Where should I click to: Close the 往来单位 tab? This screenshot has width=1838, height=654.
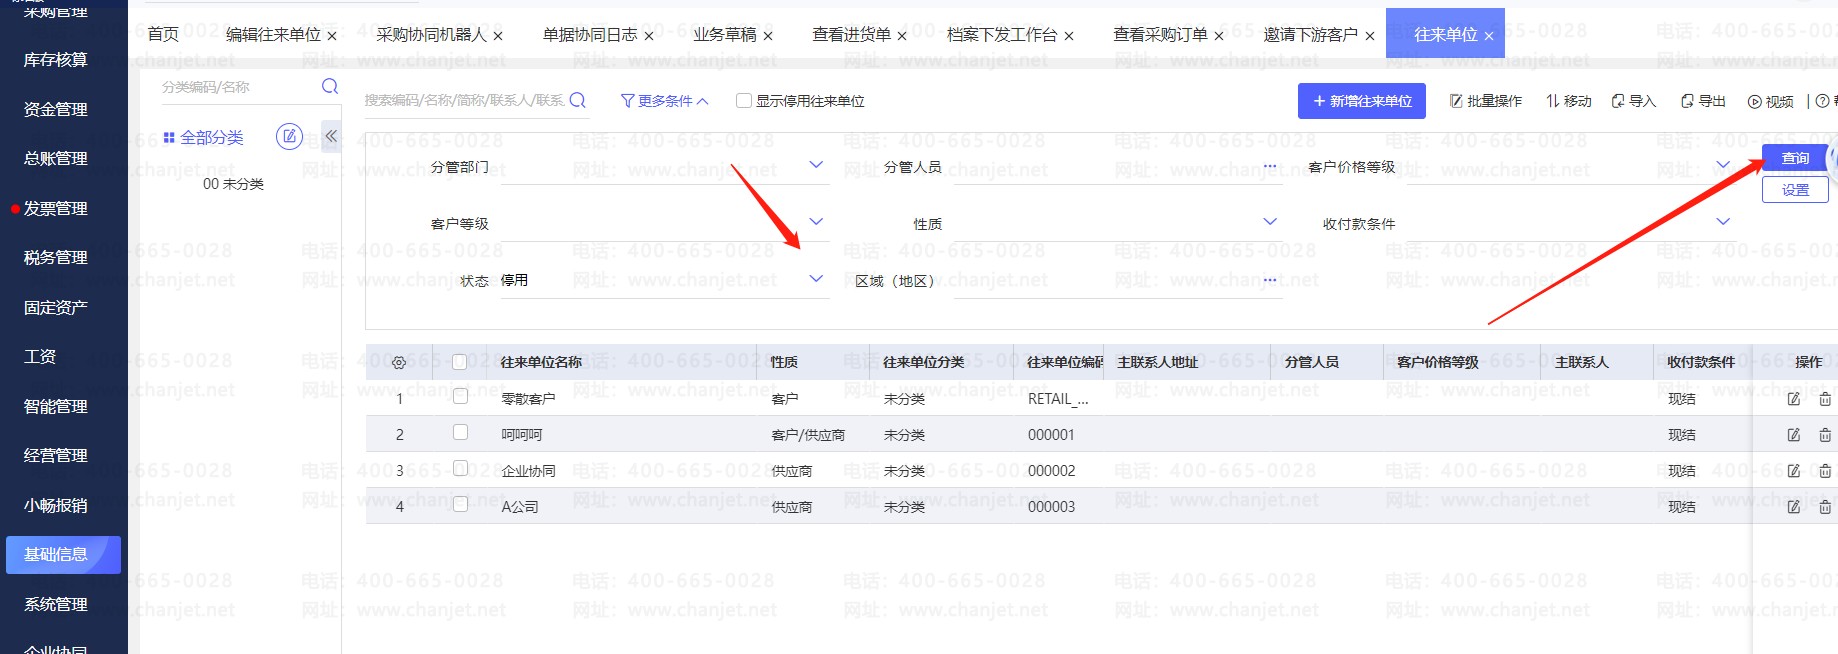point(1489,36)
